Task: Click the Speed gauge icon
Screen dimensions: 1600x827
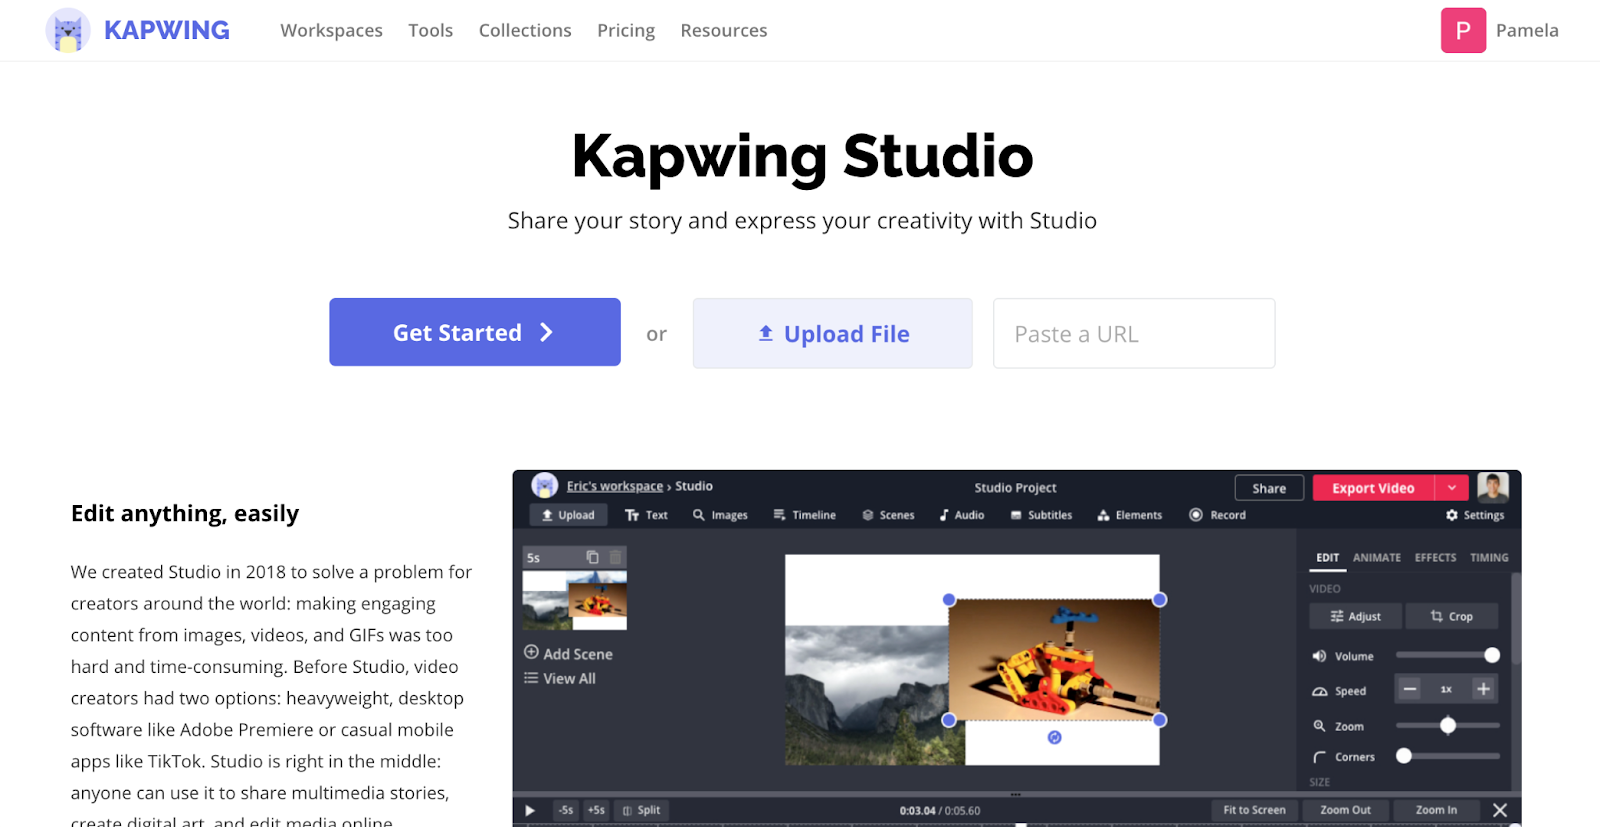Action: pos(1319,691)
